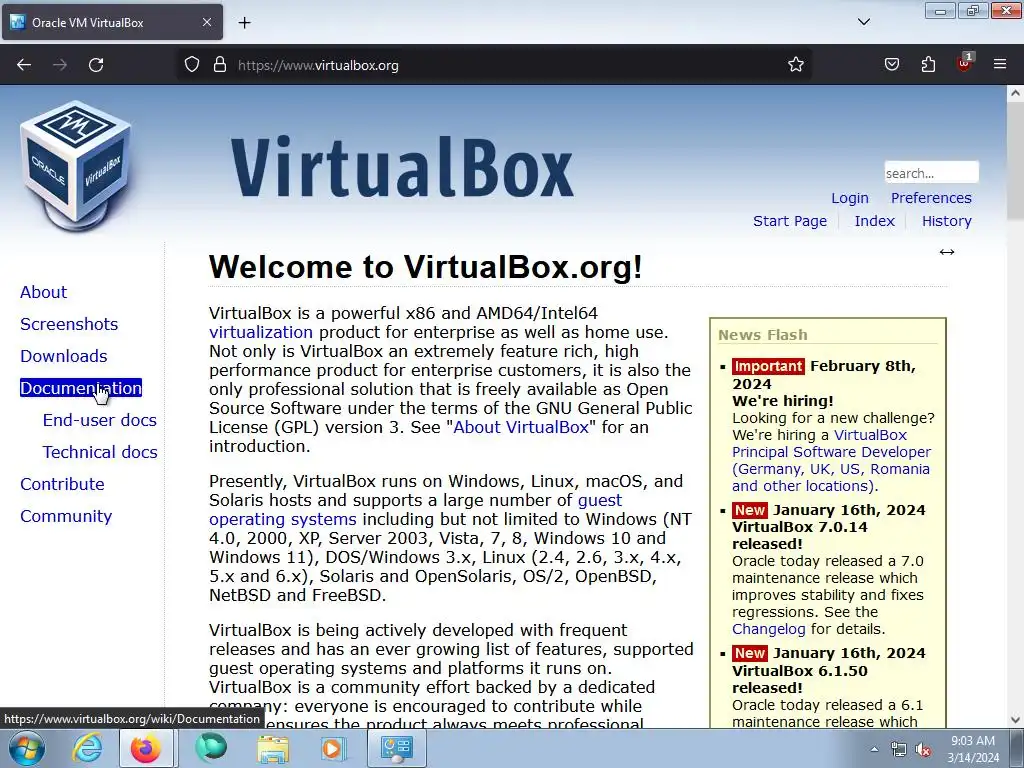
Task: Open the Save to Pocket icon
Action: [x=891, y=65]
